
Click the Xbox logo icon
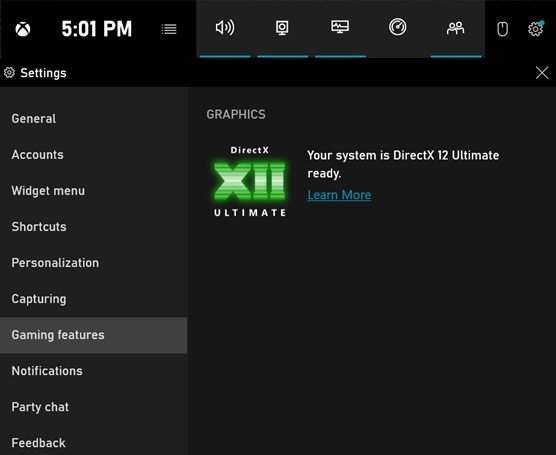click(x=23, y=29)
